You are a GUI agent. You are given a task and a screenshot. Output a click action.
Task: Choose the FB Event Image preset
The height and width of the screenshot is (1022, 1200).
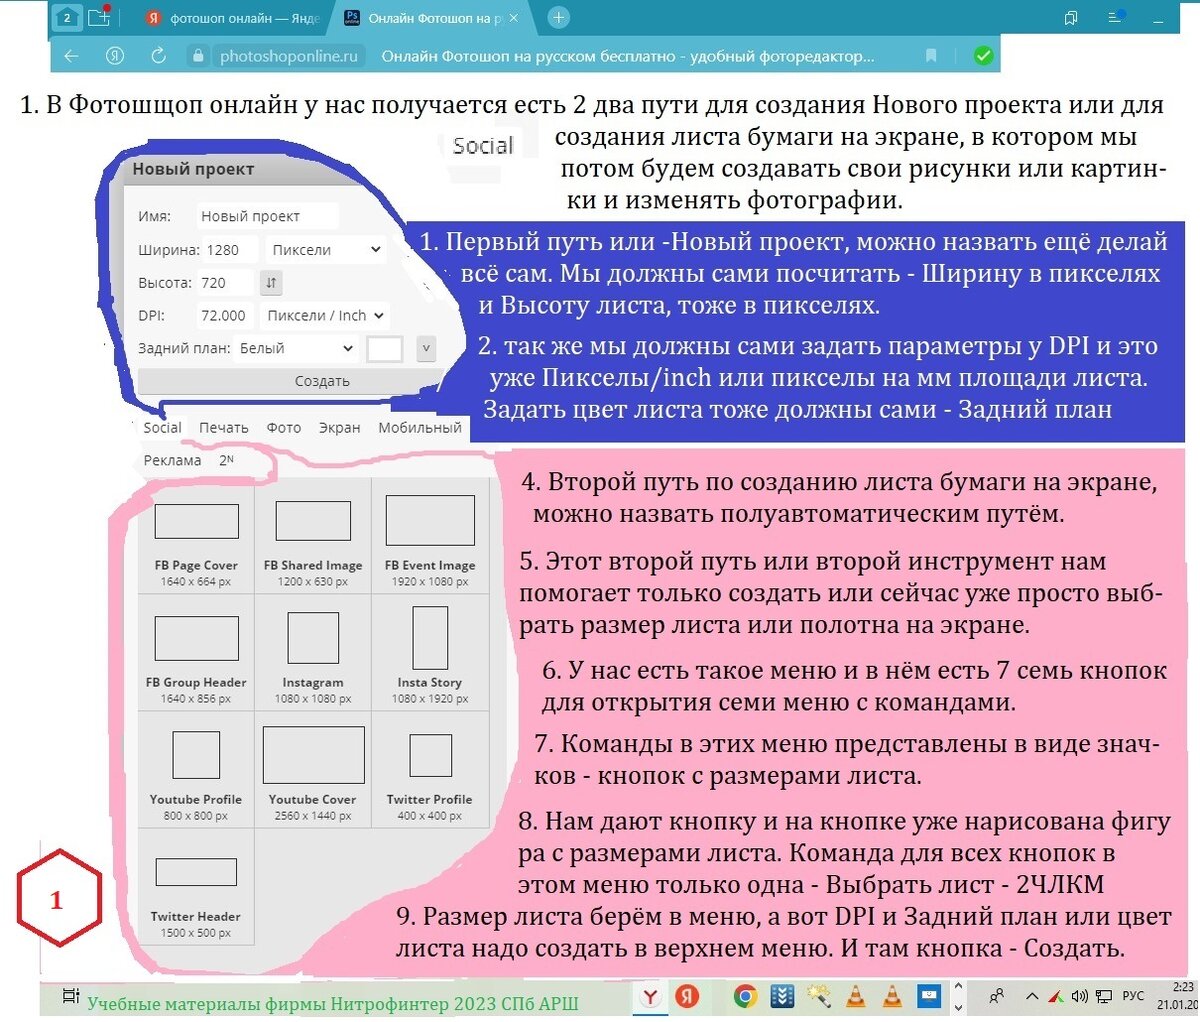tap(430, 535)
